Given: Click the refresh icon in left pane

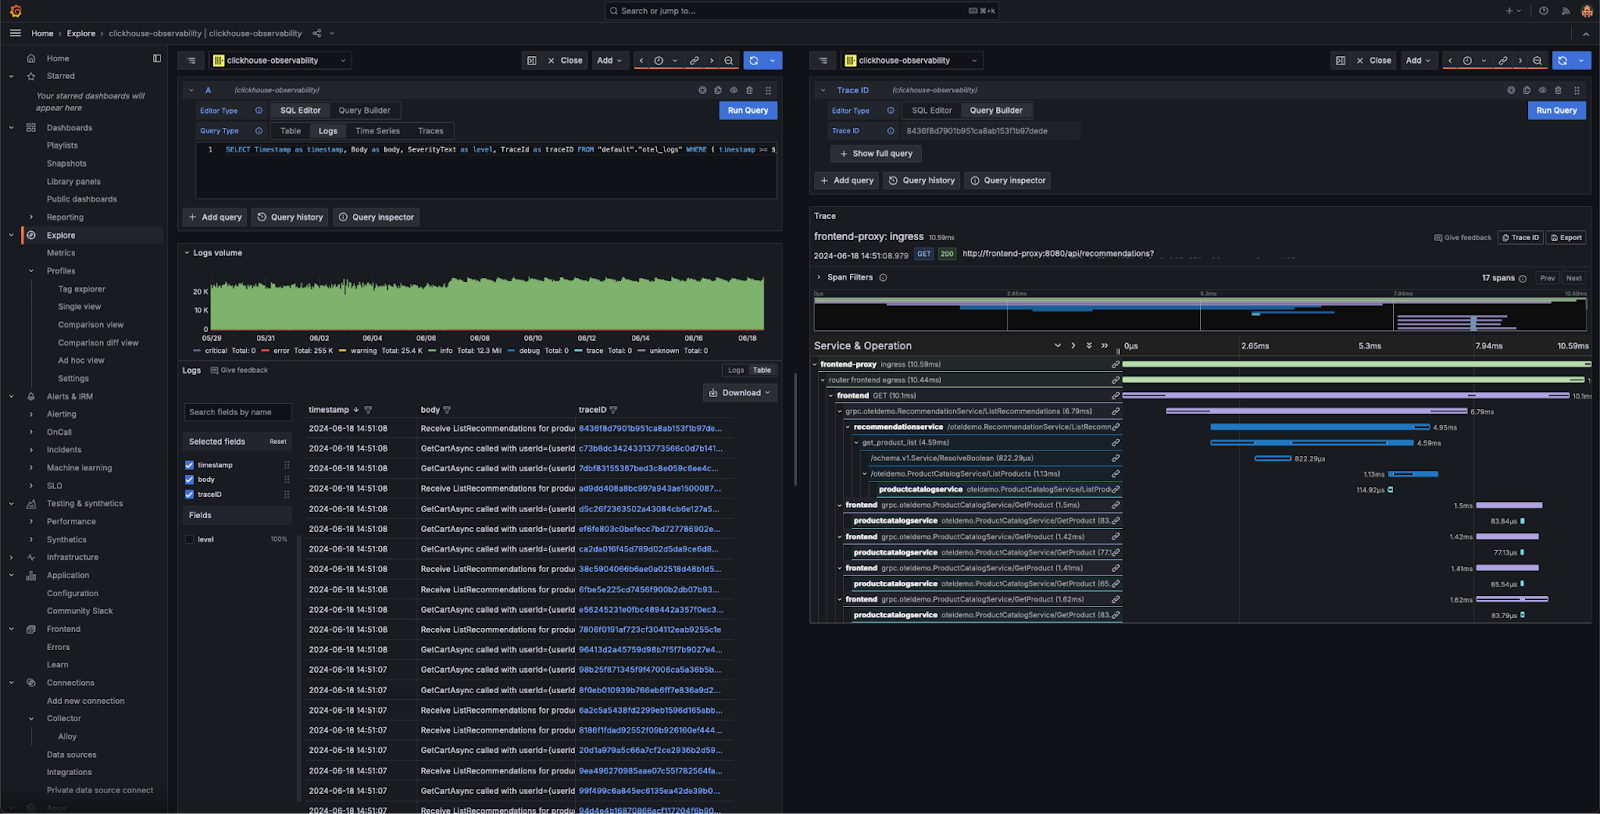Looking at the screenshot, I should pos(754,61).
